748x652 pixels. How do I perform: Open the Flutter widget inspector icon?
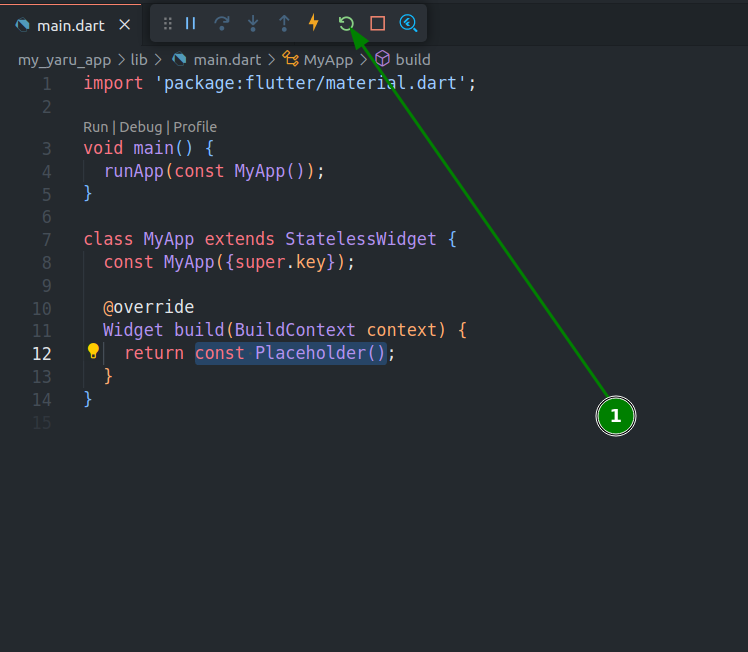point(408,23)
